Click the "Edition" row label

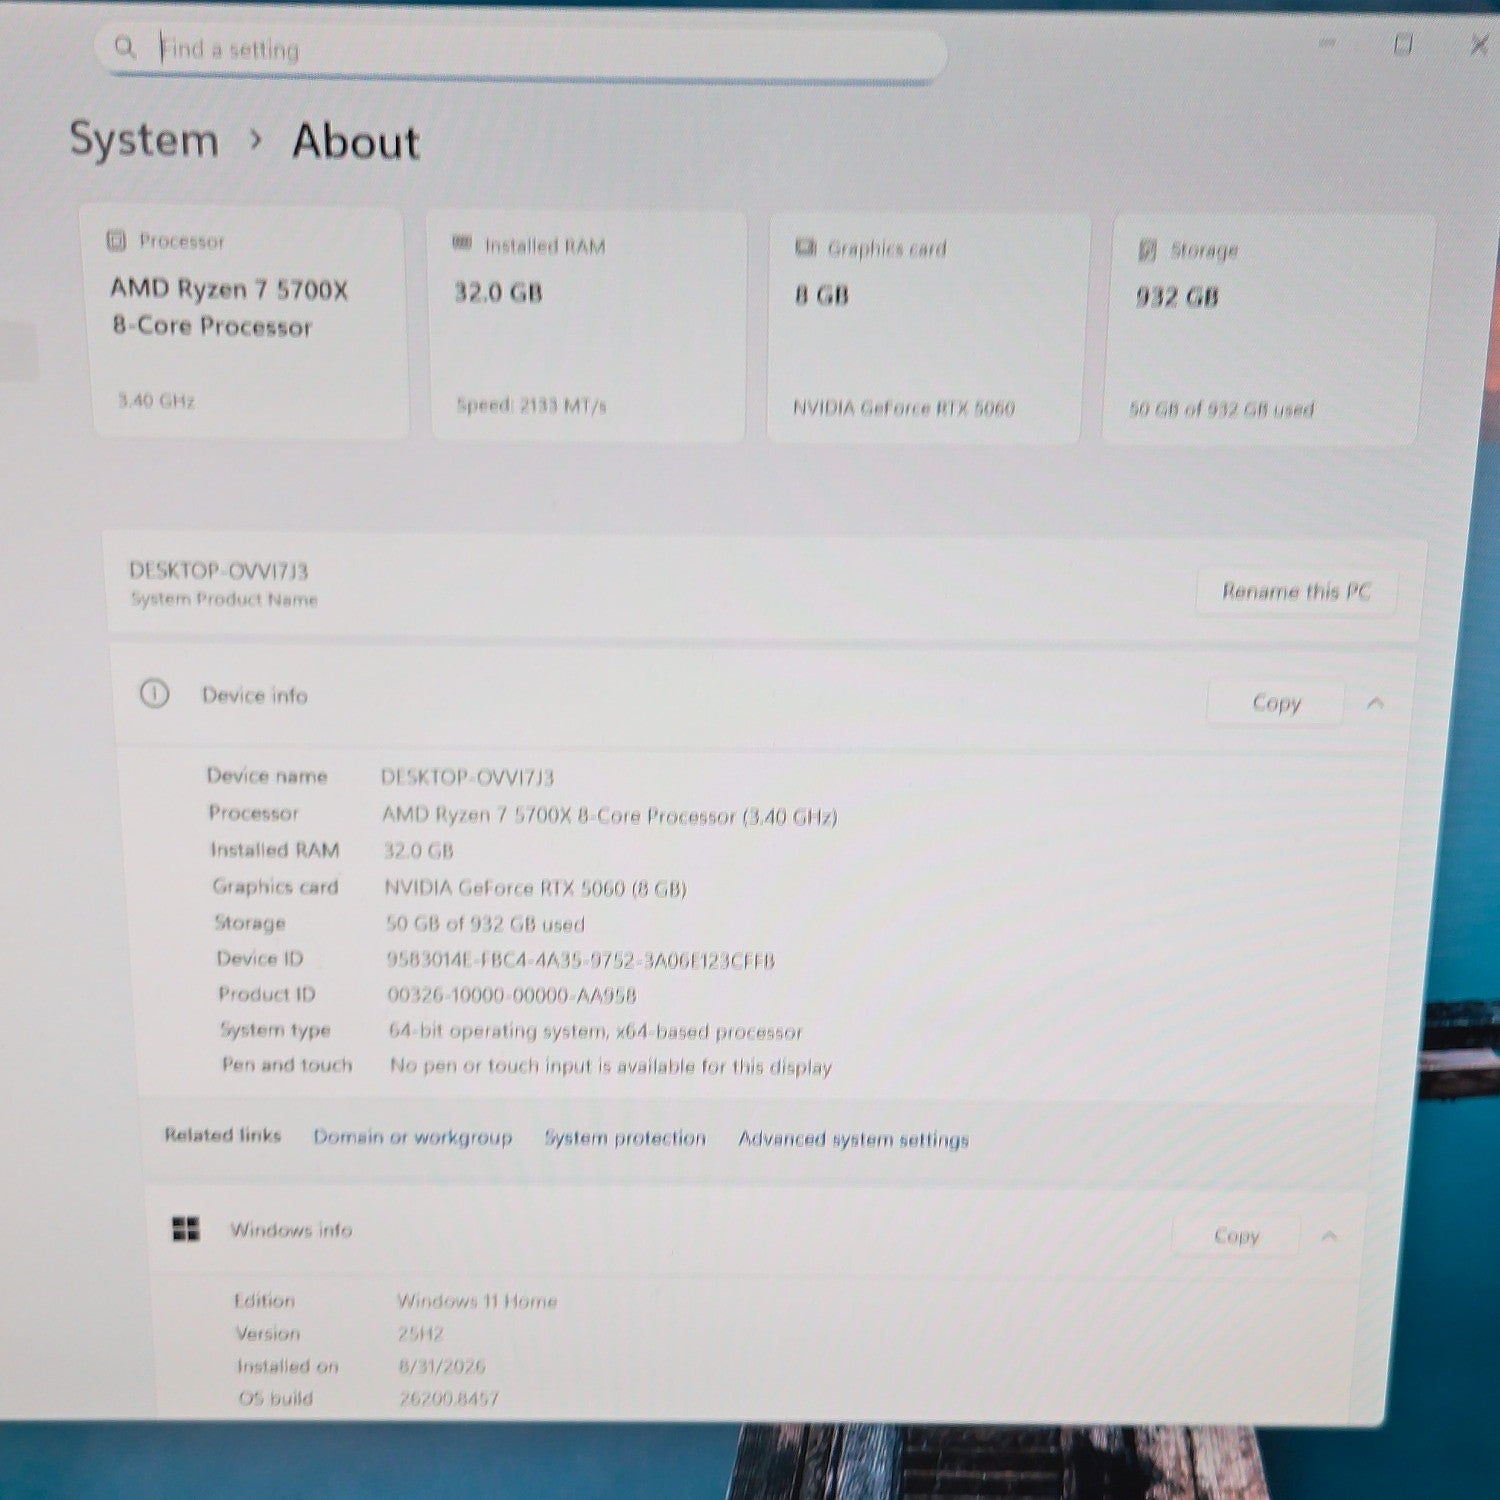click(x=264, y=1300)
